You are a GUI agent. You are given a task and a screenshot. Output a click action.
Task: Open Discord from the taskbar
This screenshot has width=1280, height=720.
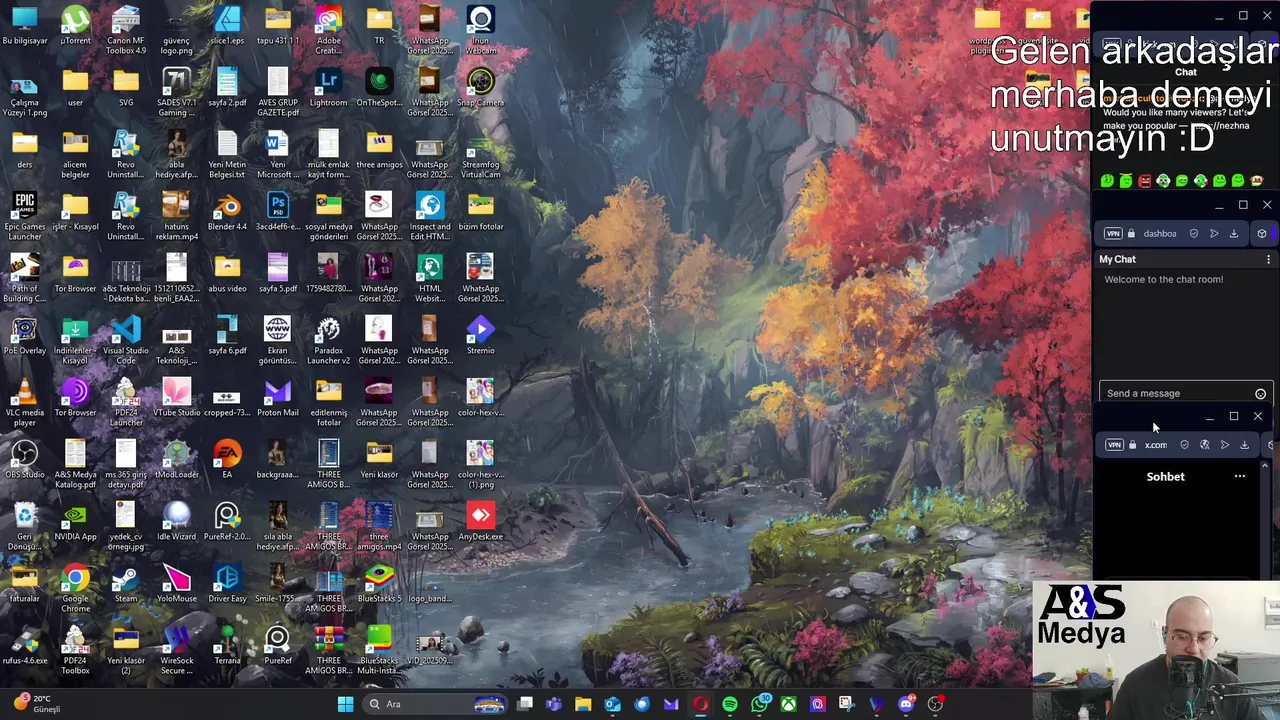906,704
